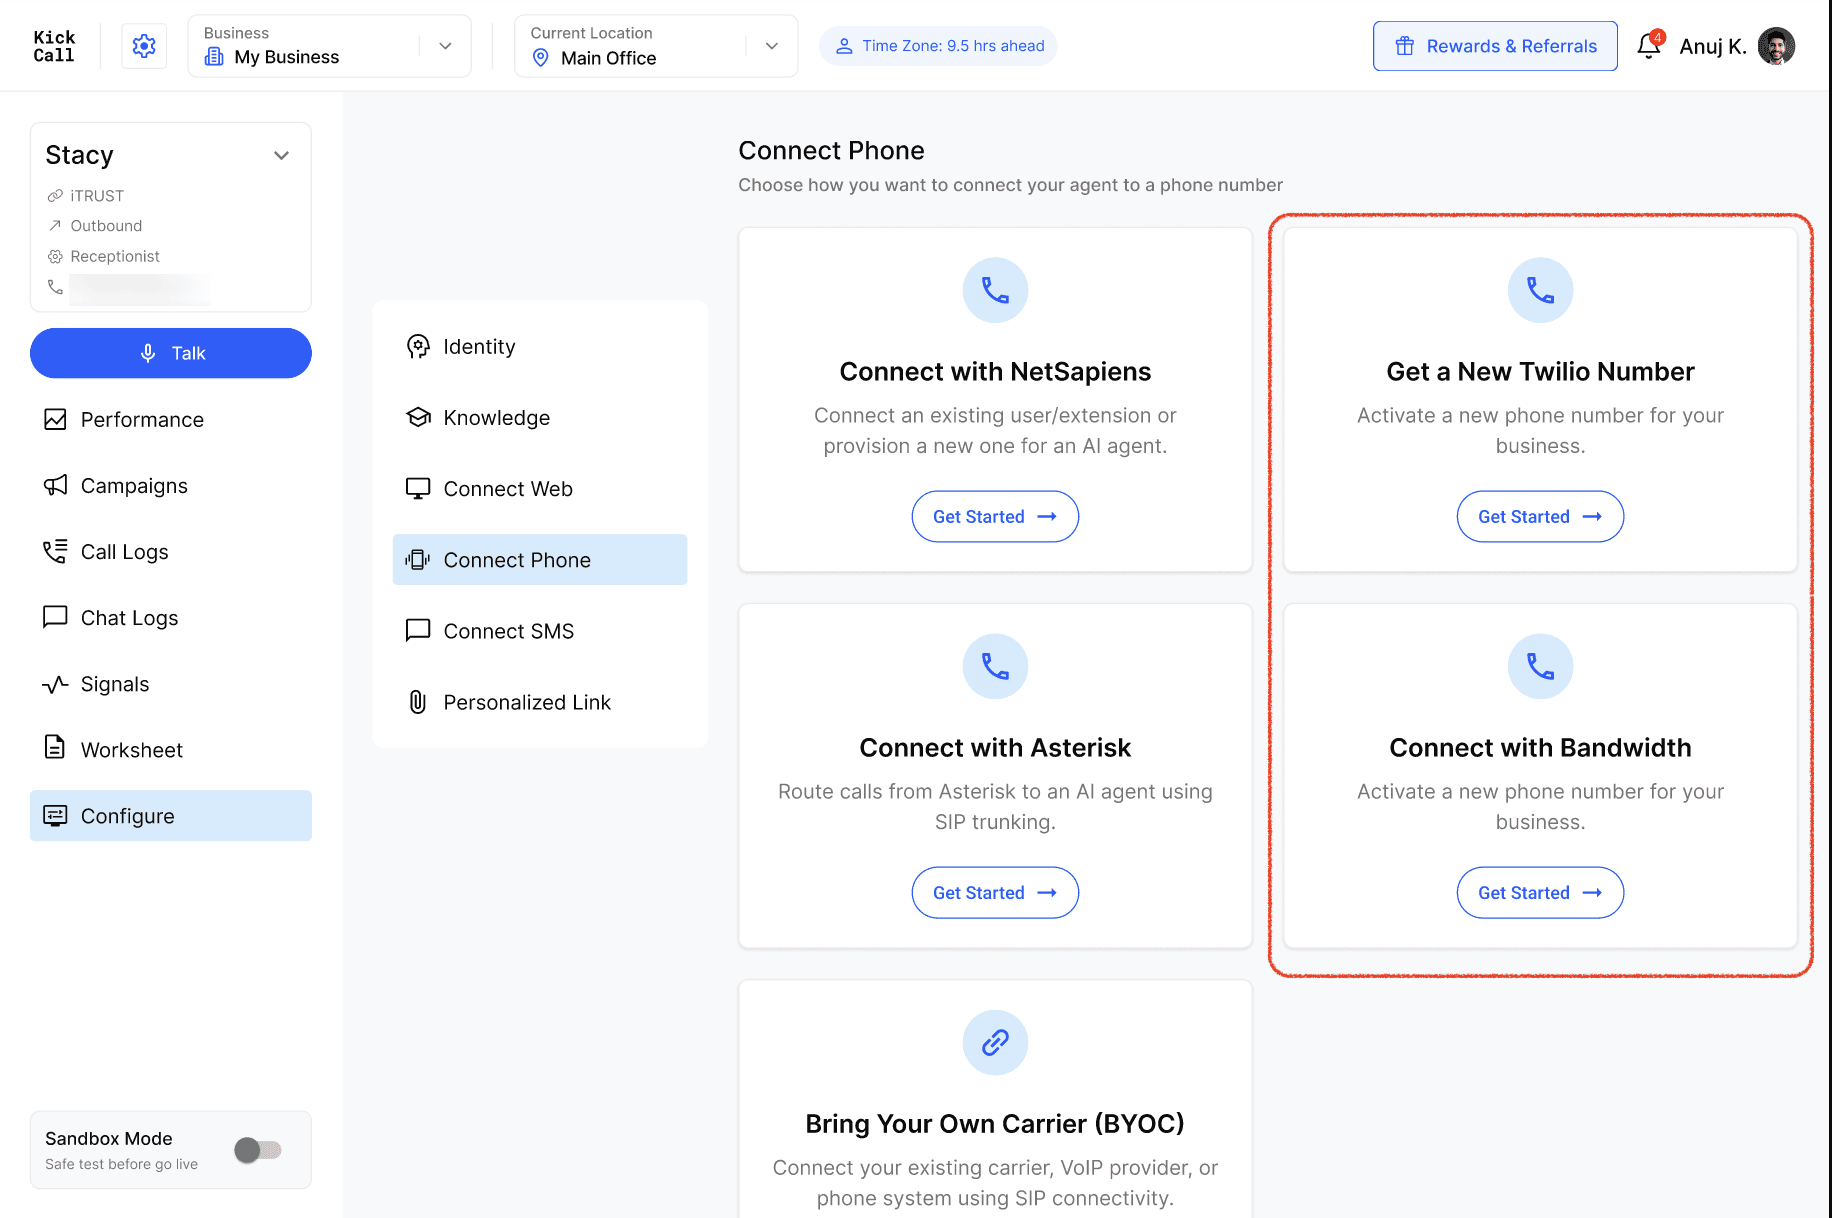
Task: Open Personalized Link section
Action: (540, 702)
